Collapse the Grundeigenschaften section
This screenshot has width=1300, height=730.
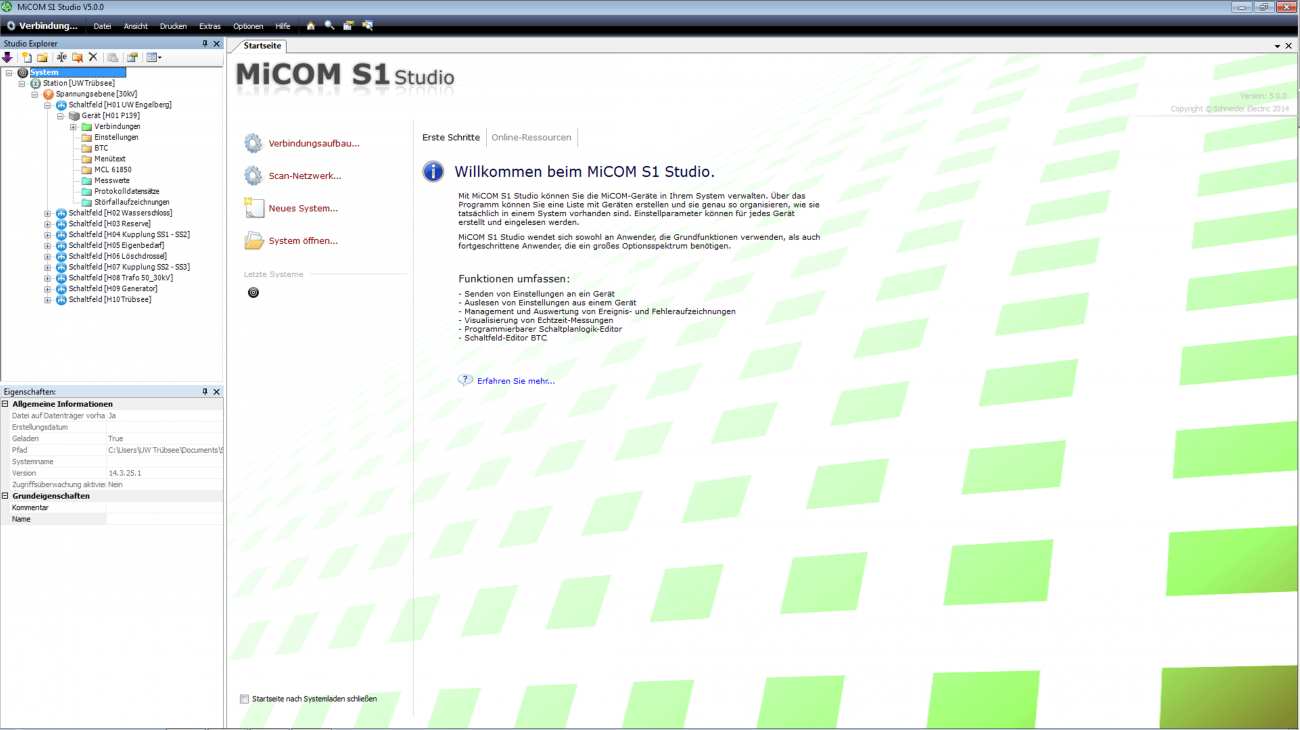[5, 496]
